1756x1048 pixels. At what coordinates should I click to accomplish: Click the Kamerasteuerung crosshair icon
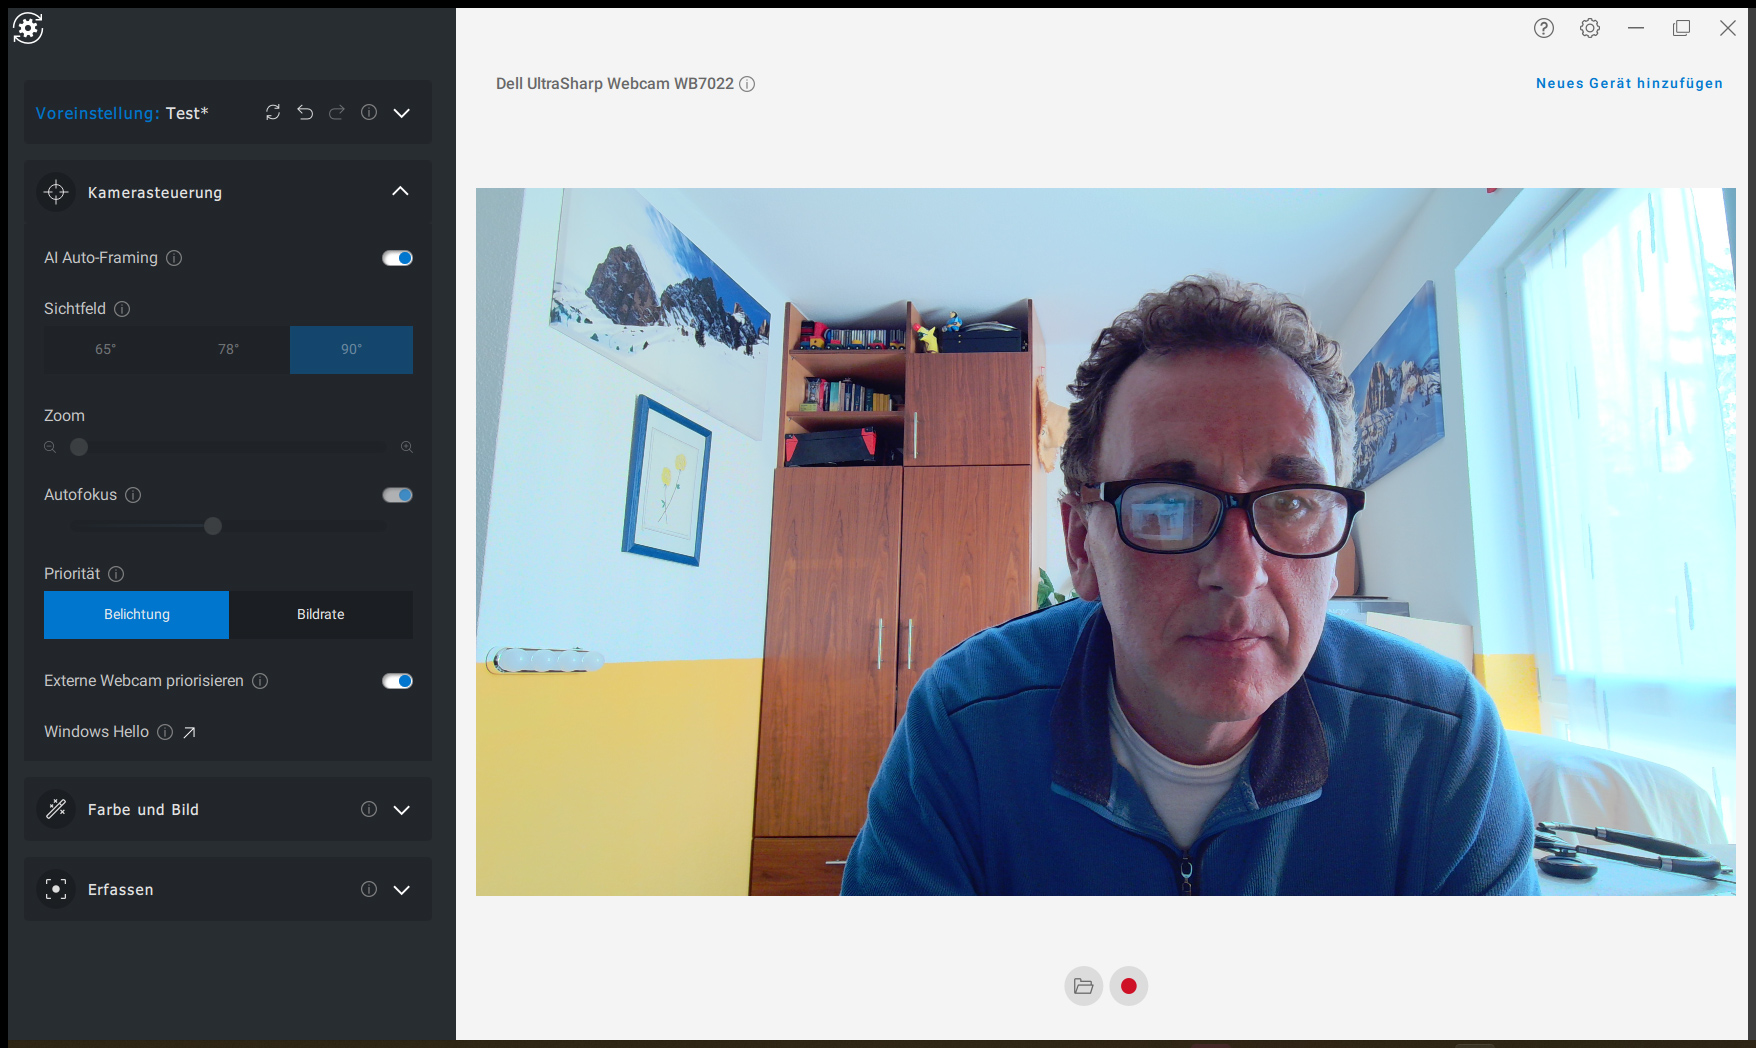click(56, 192)
